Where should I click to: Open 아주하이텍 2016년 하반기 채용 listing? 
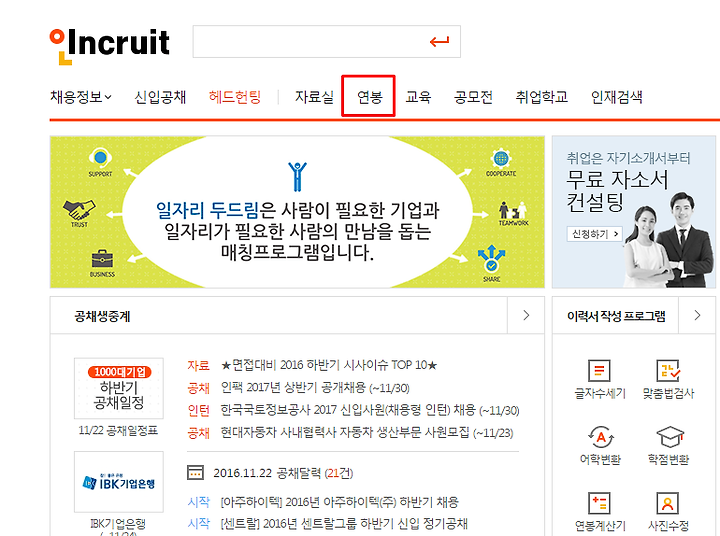[339, 502]
